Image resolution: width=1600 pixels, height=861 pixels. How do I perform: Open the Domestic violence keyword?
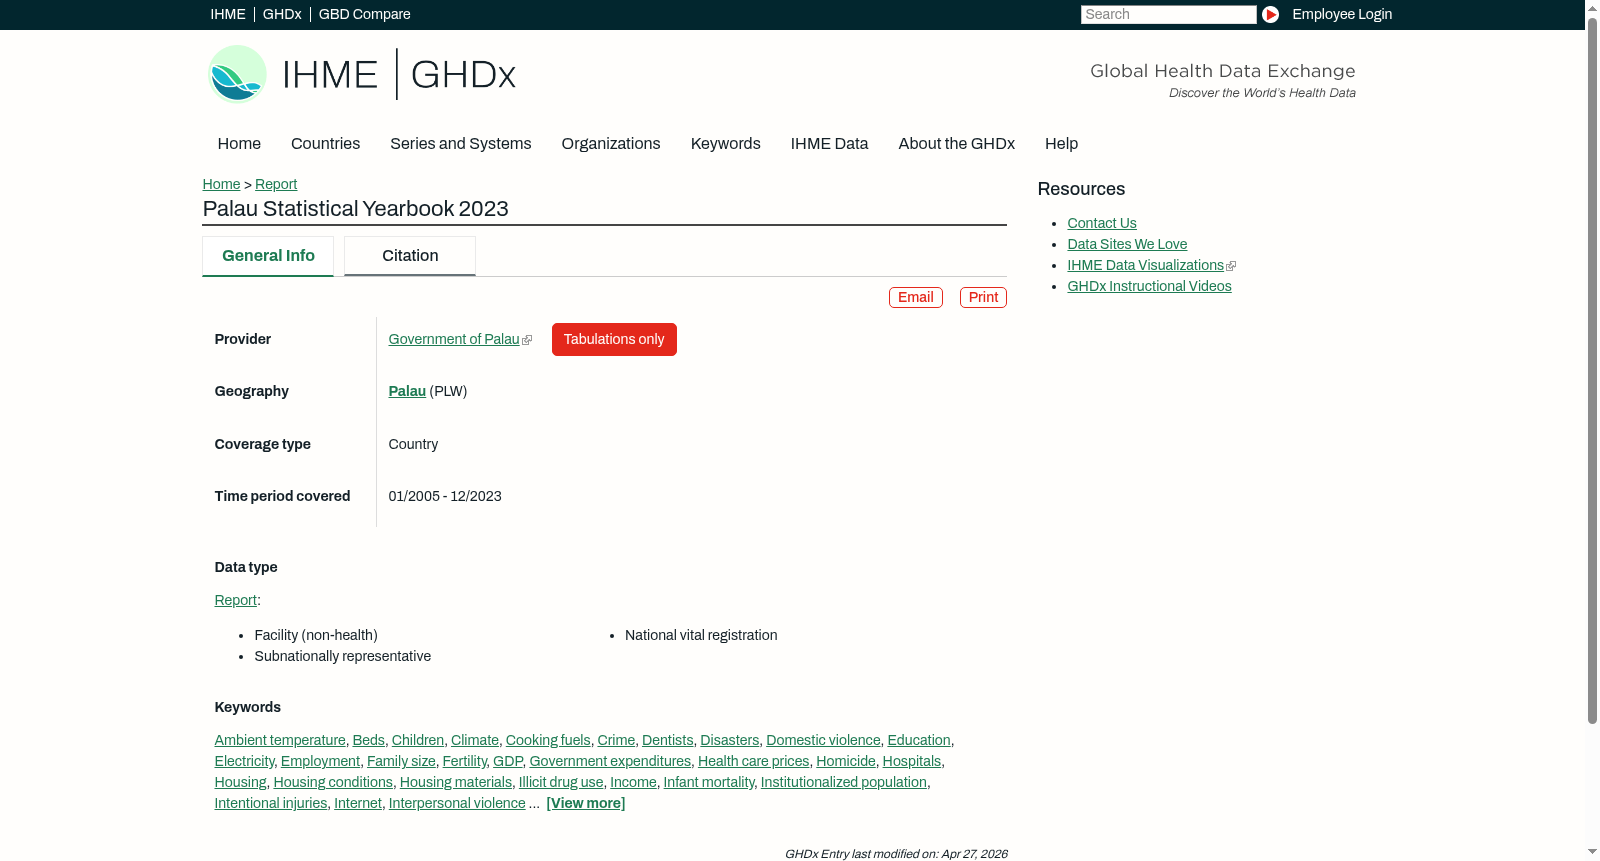click(823, 740)
